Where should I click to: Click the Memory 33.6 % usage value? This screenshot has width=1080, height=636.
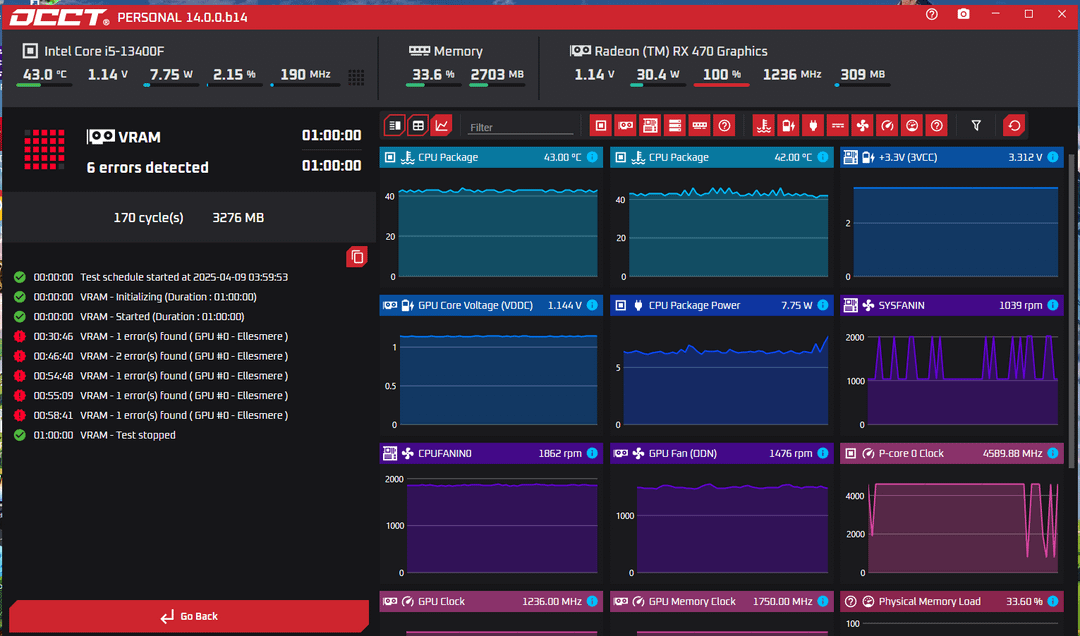[x=433, y=74]
